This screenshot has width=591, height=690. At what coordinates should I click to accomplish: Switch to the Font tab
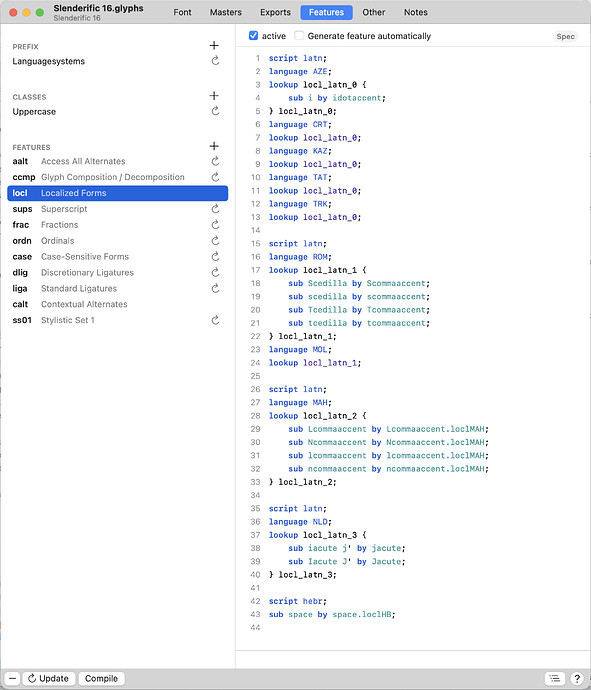click(x=182, y=12)
